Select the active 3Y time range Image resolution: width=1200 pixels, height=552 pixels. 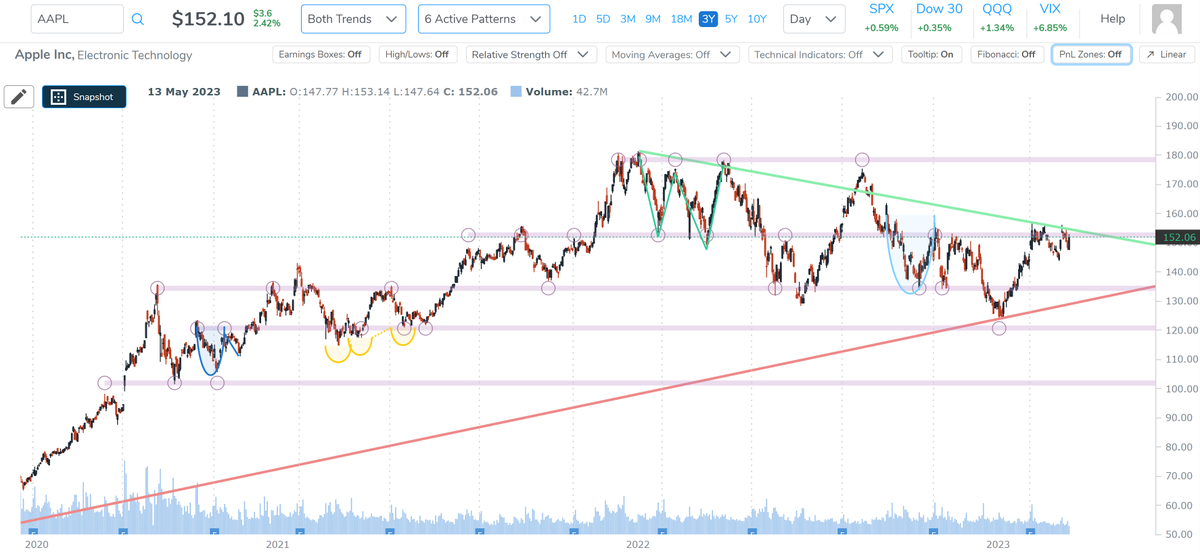tap(708, 19)
